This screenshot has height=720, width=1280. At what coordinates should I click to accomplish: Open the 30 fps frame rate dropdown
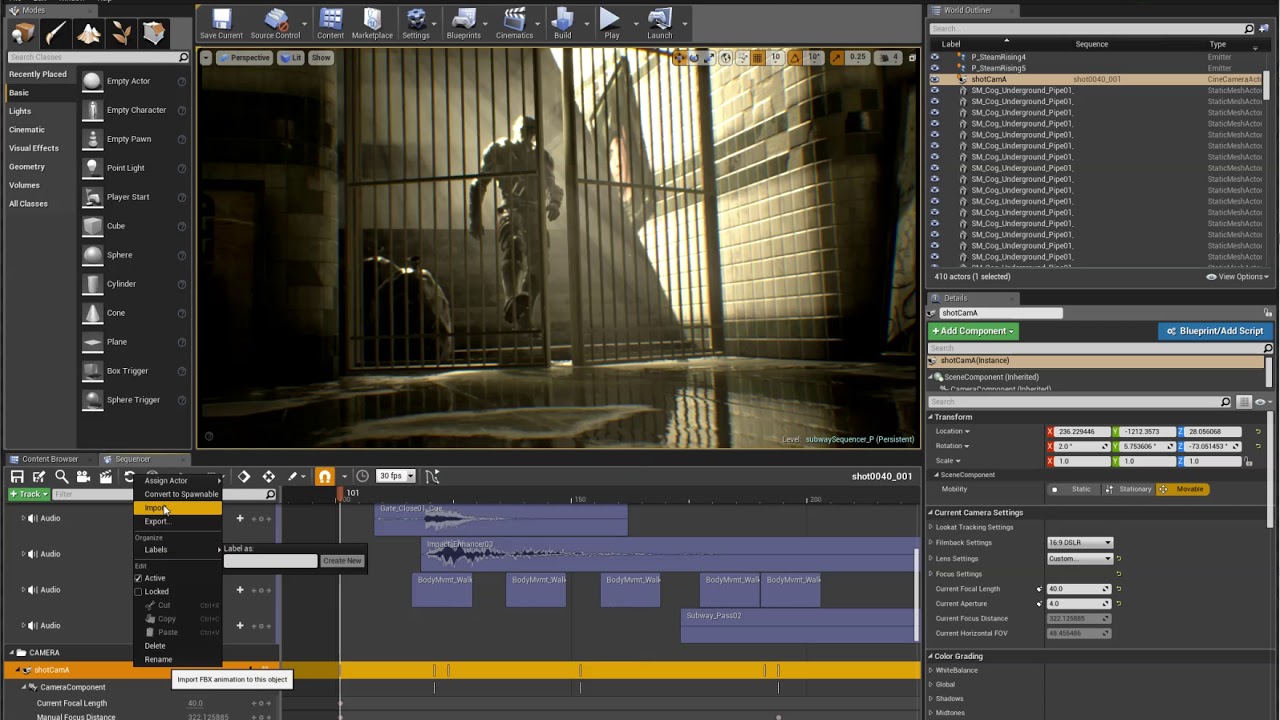pyautogui.click(x=393, y=476)
